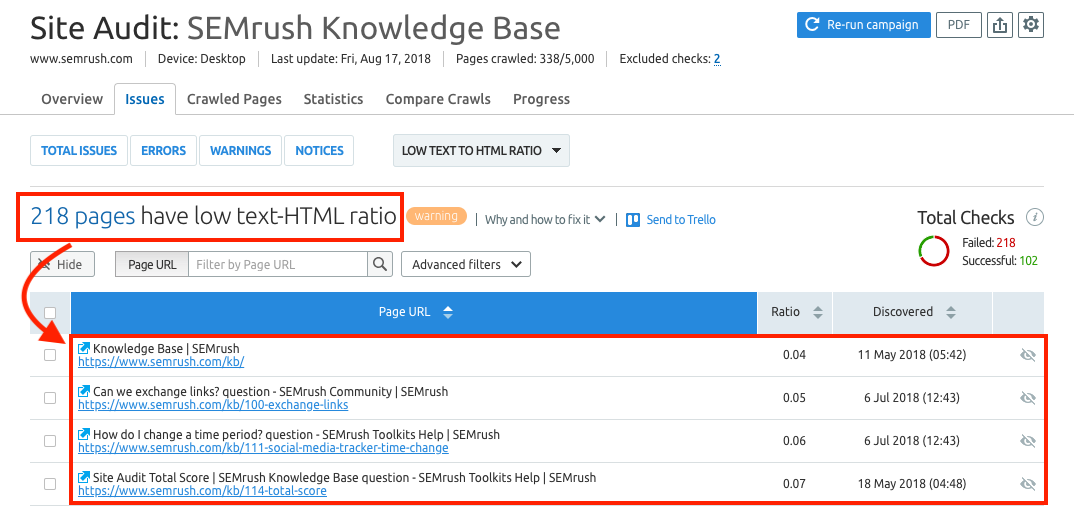Click the 218 pages link

point(83,217)
